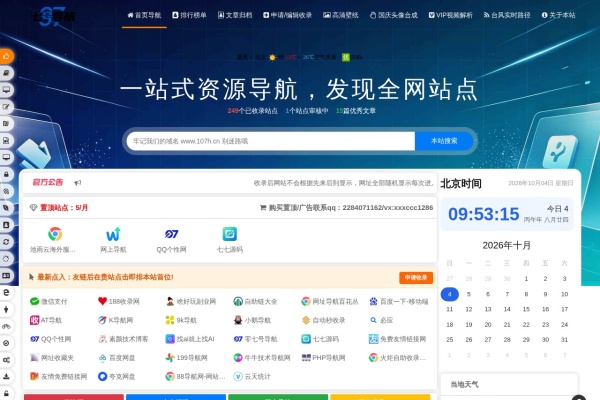Screen dimensions: 600x400
Task: Open pinned site 七七源码 icon
Action: pos(230,240)
